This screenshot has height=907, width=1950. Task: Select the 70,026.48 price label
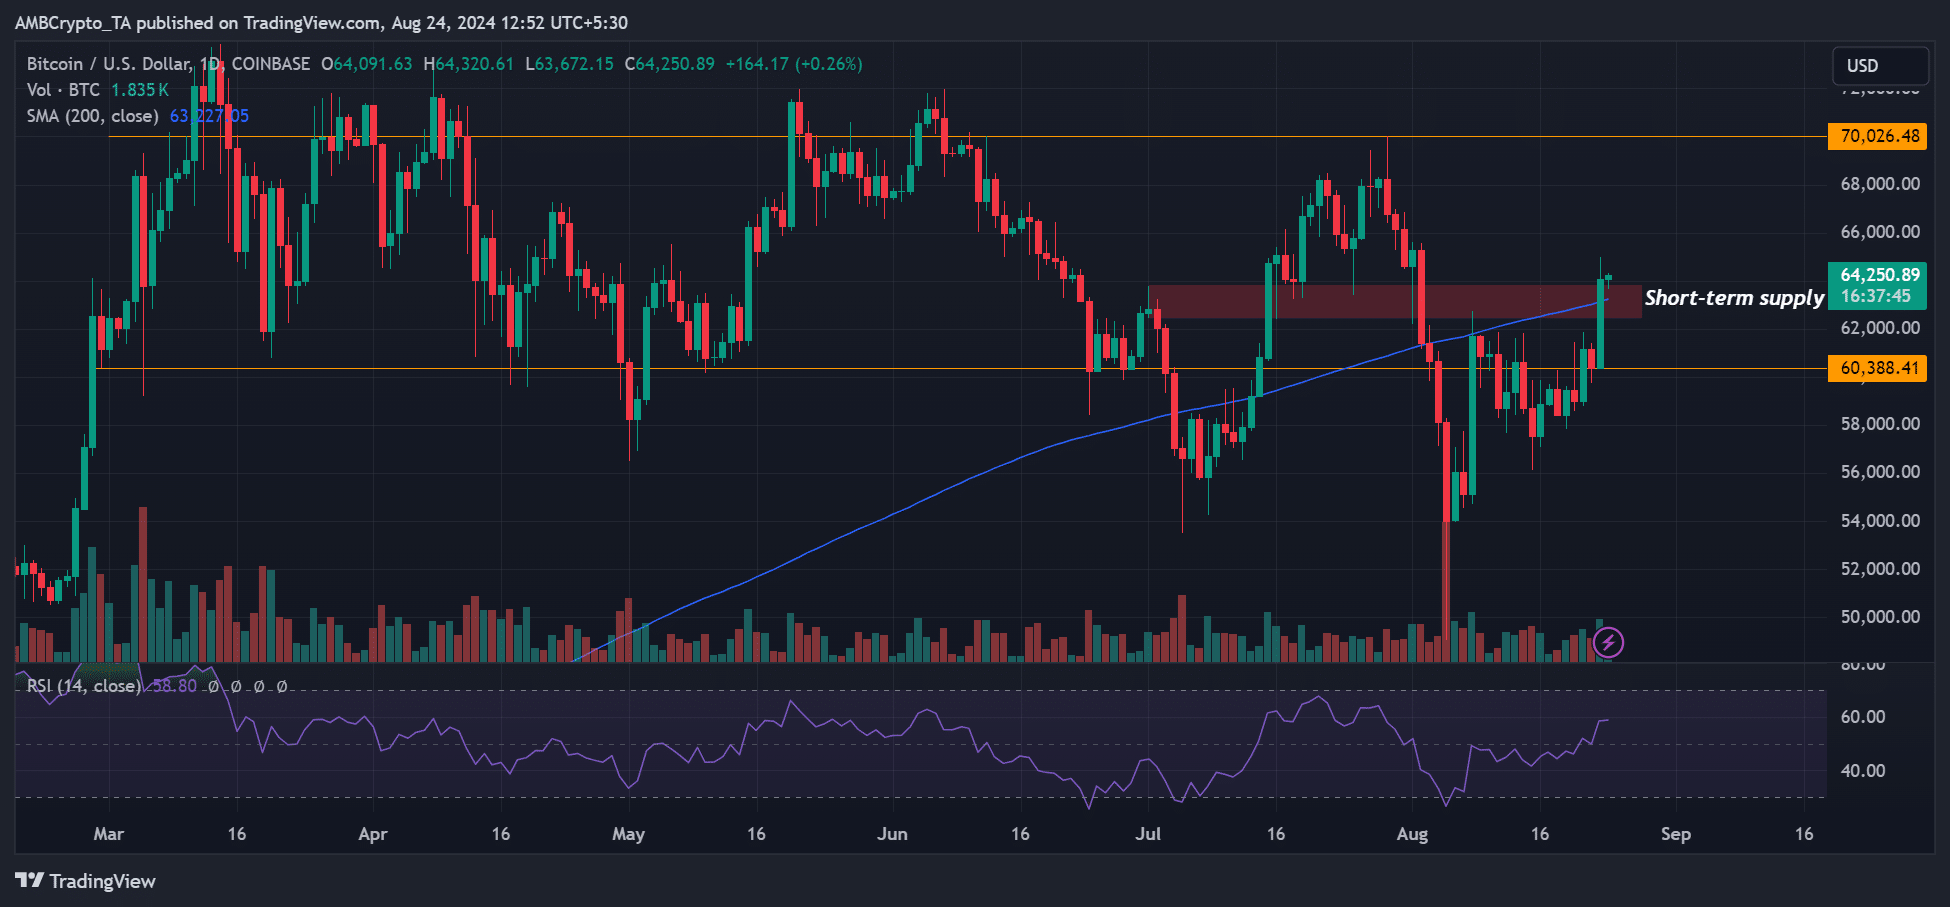(x=1877, y=136)
